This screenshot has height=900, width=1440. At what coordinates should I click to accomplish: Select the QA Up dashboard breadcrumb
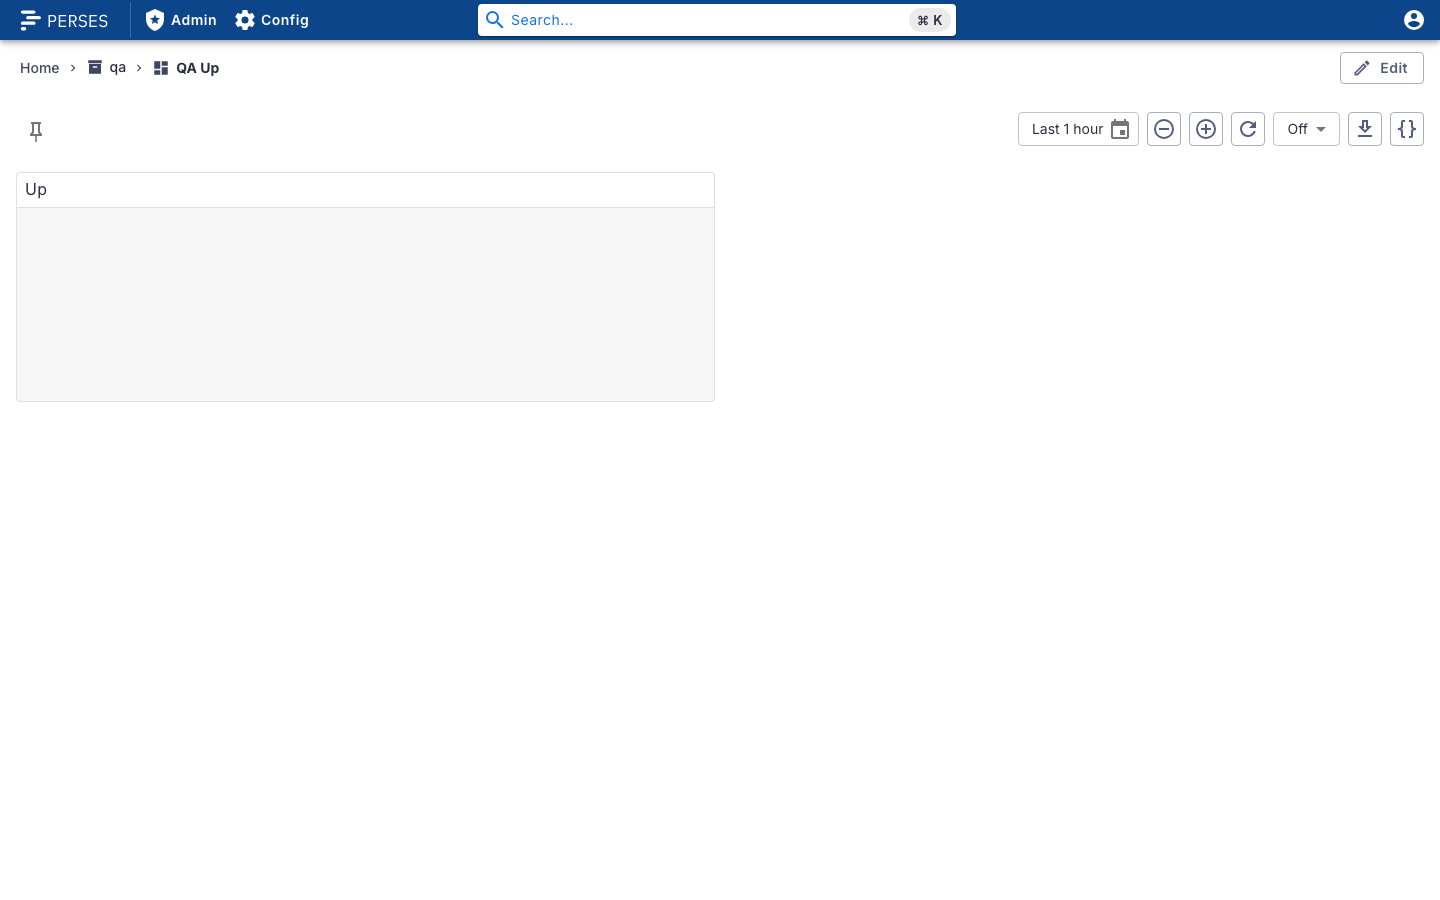click(187, 68)
